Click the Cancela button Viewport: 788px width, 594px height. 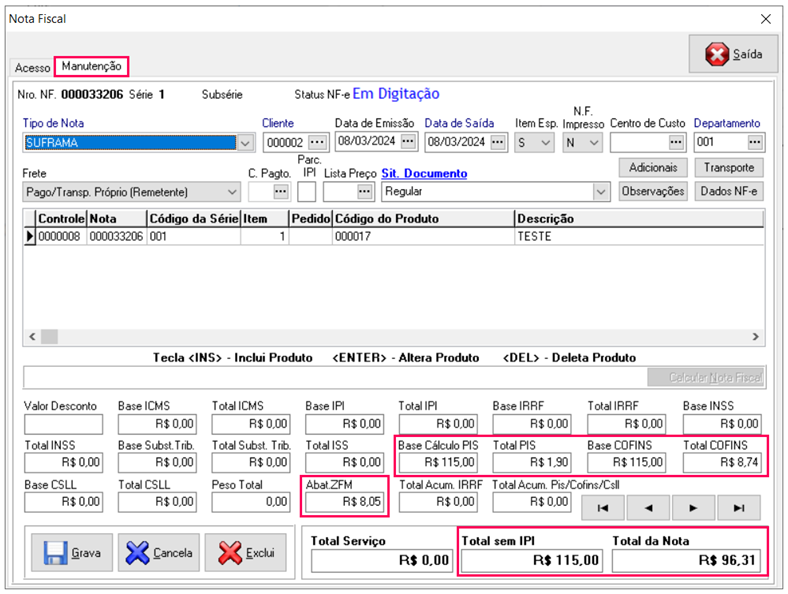pos(158,552)
